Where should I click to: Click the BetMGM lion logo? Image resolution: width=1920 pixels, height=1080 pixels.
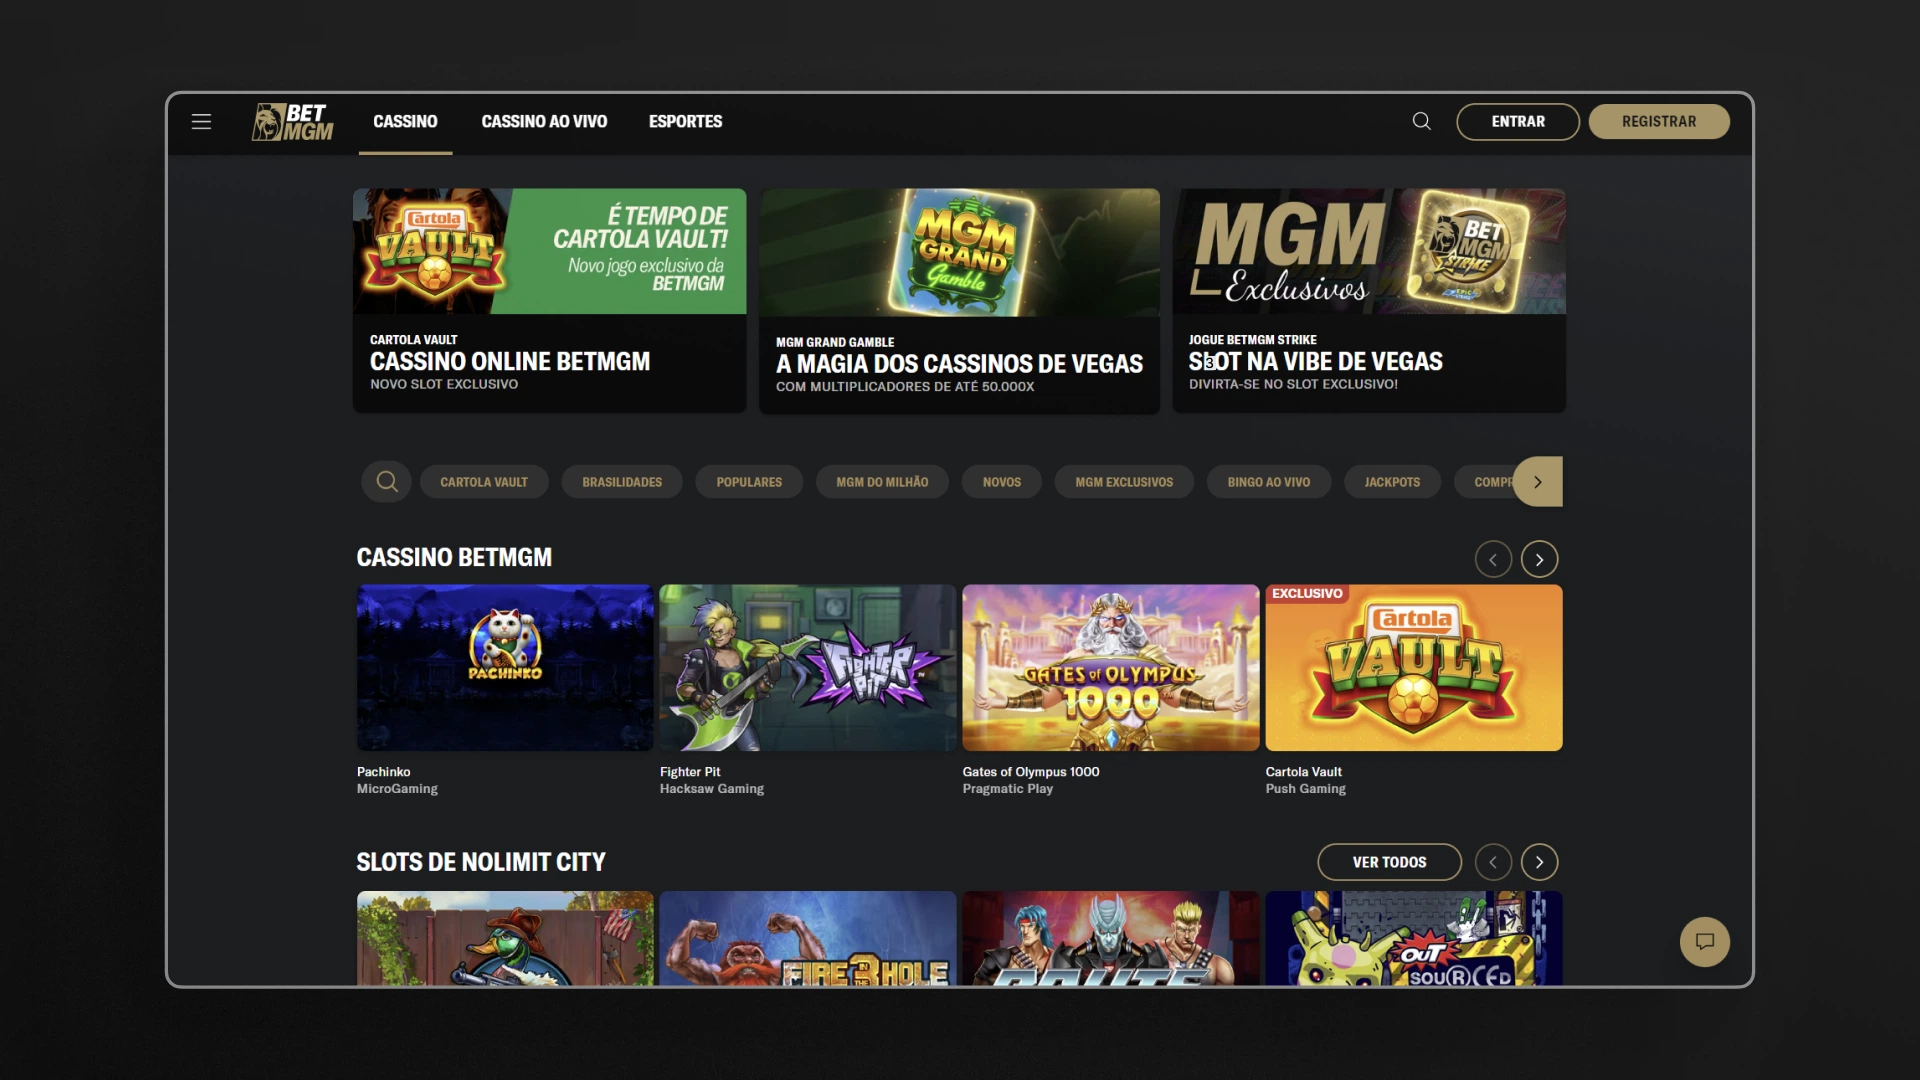tap(292, 122)
